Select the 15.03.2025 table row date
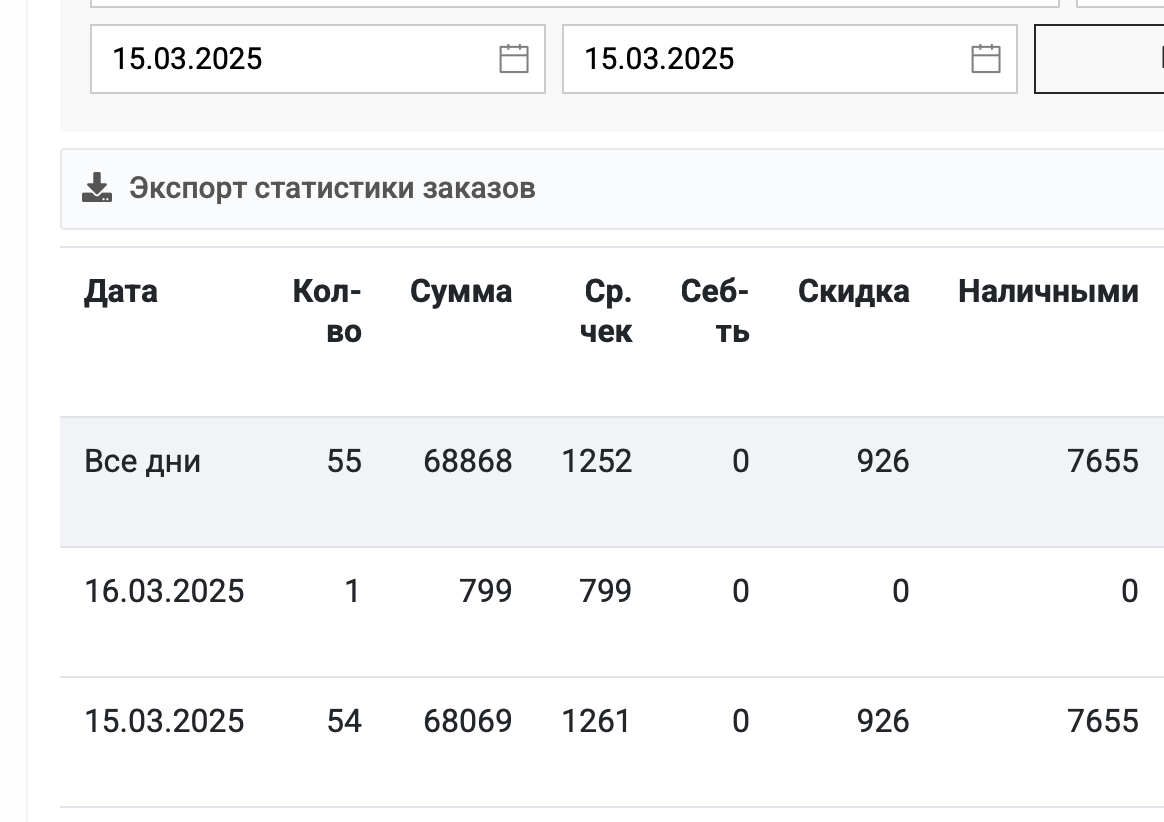This screenshot has height=822, width=1164. (x=164, y=722)
